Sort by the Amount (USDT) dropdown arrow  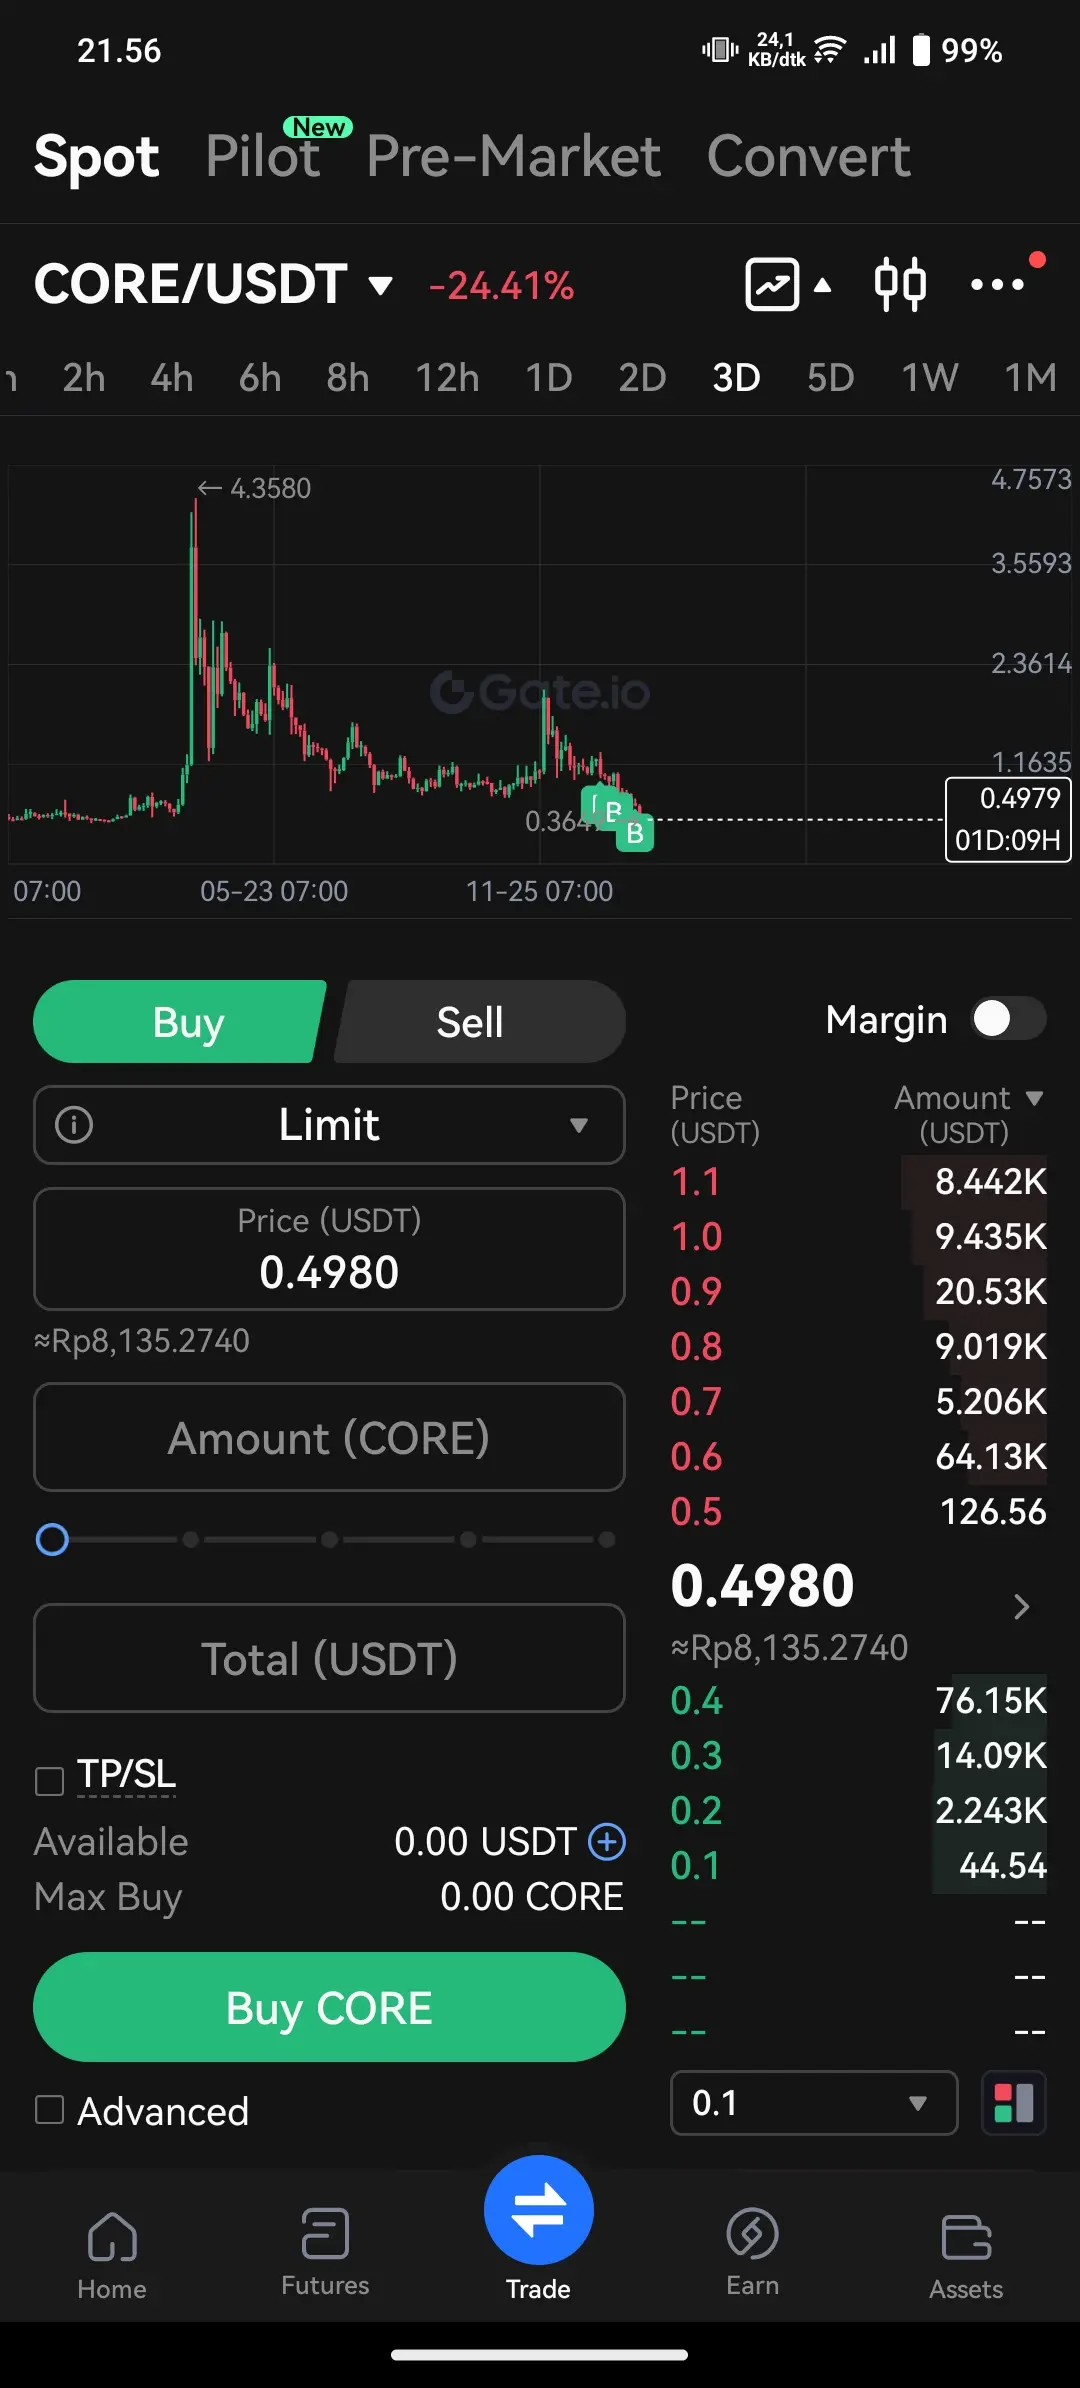tap(1034, 1098)
